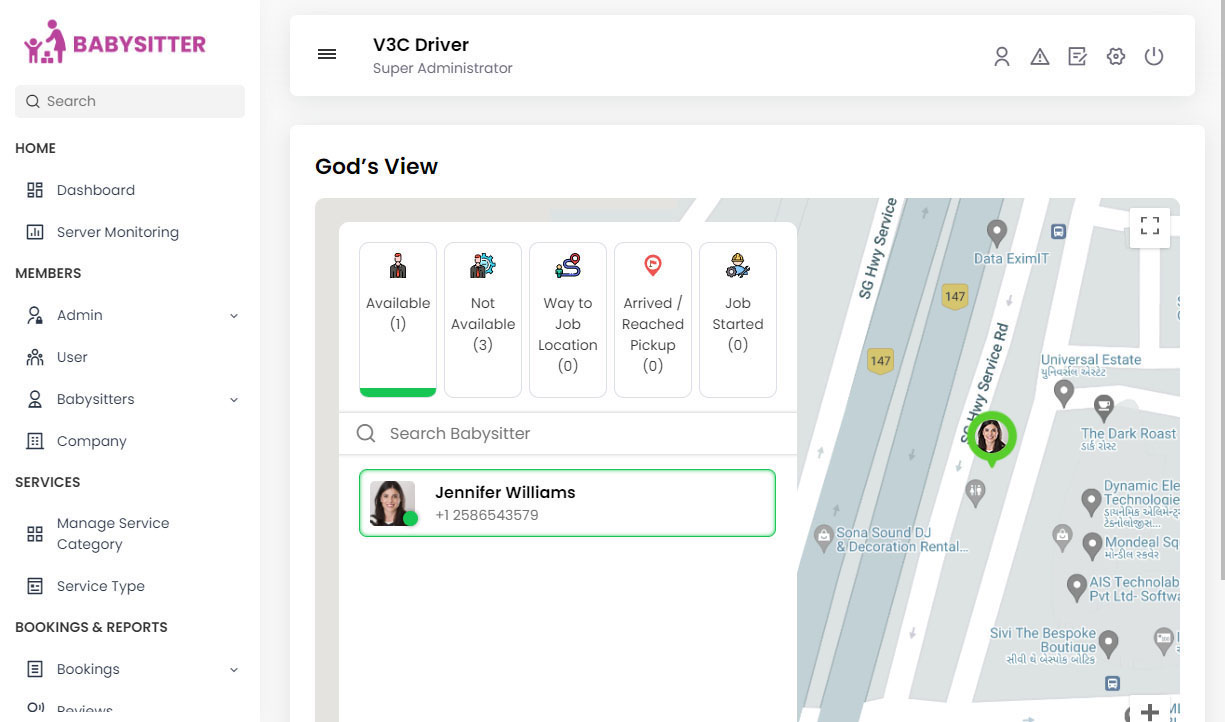
Task: Click the warning alert triangle icon
Action: click(x=1040, y=57)
